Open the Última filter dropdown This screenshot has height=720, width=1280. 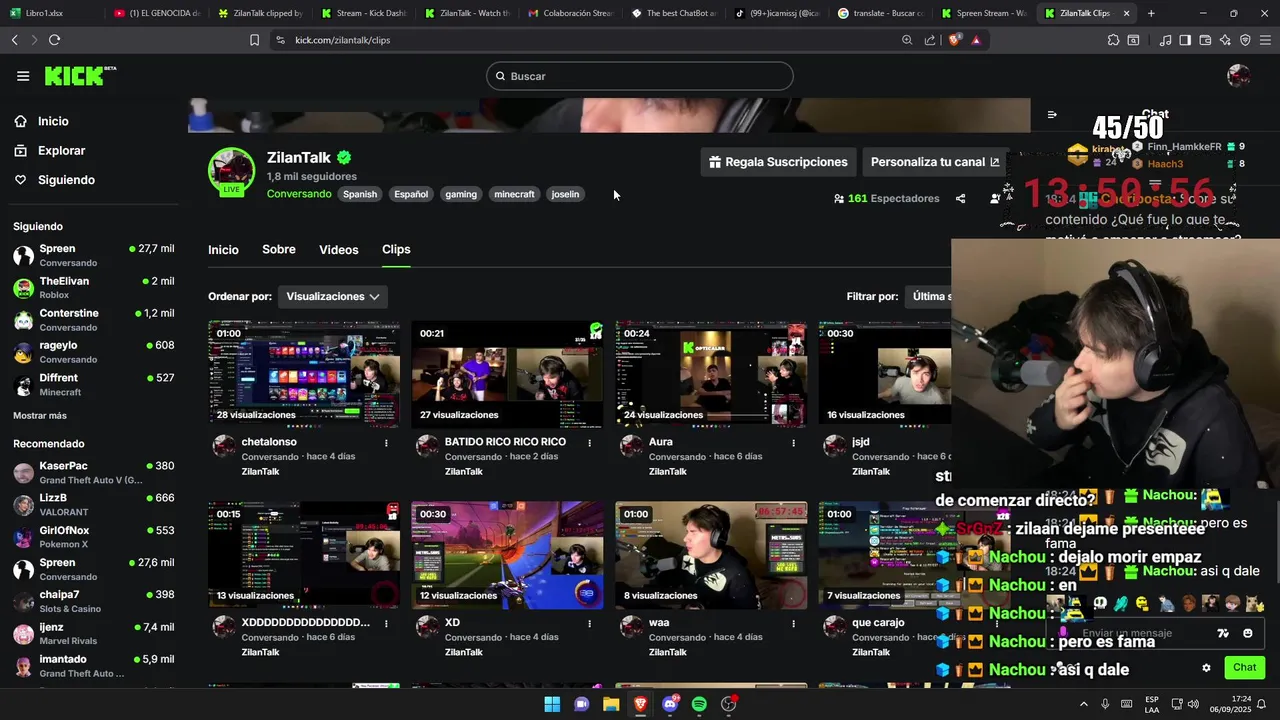click(x=930, y=297)
